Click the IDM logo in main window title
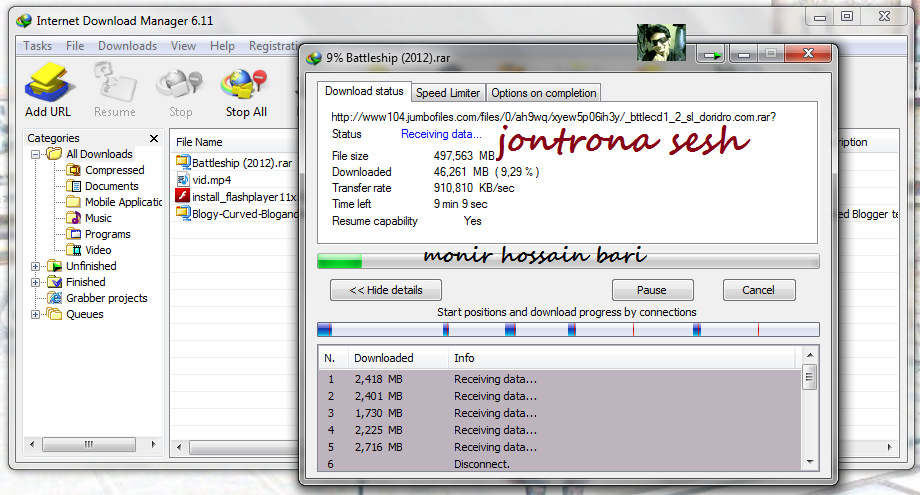 24,21
